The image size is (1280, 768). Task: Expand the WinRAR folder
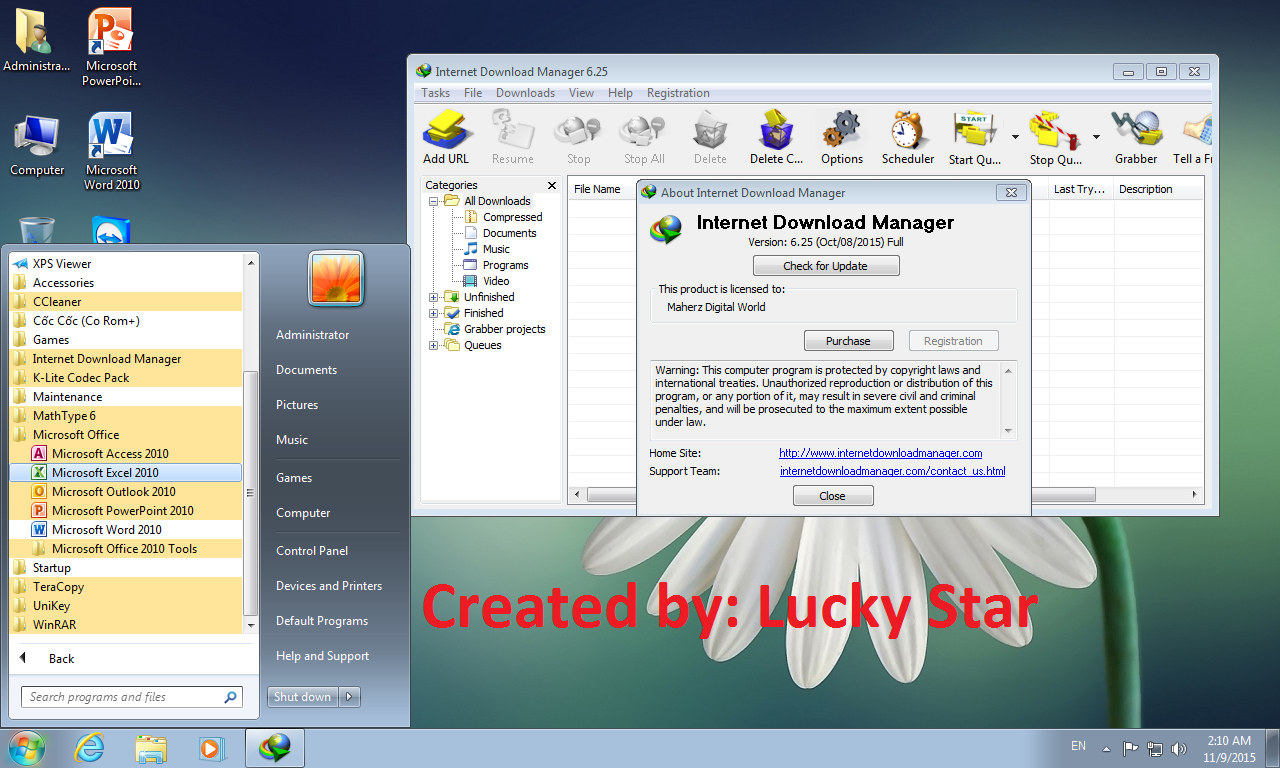coord(125,625)
